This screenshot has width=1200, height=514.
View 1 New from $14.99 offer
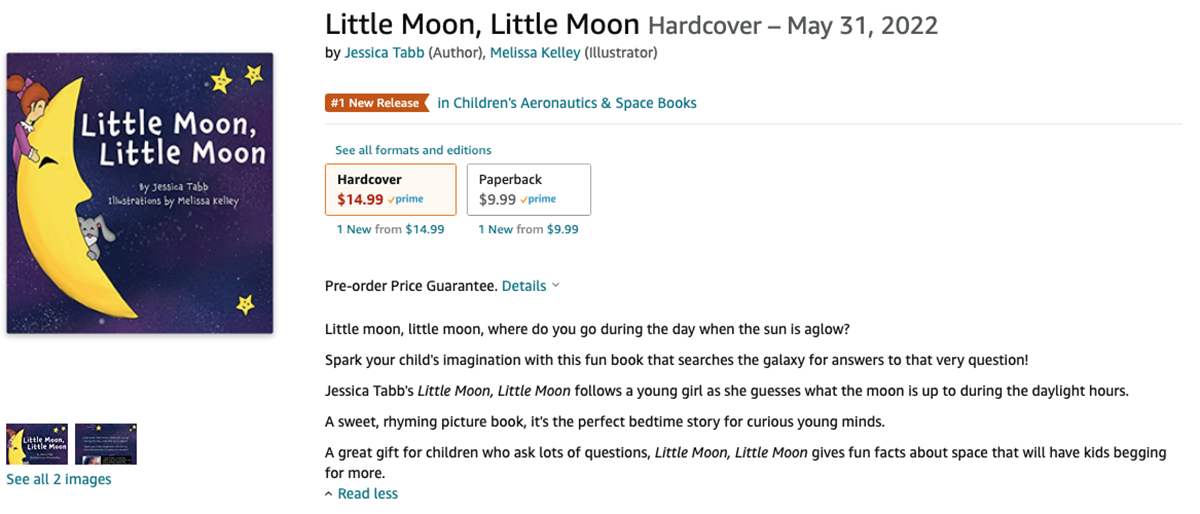pos(391,229)
